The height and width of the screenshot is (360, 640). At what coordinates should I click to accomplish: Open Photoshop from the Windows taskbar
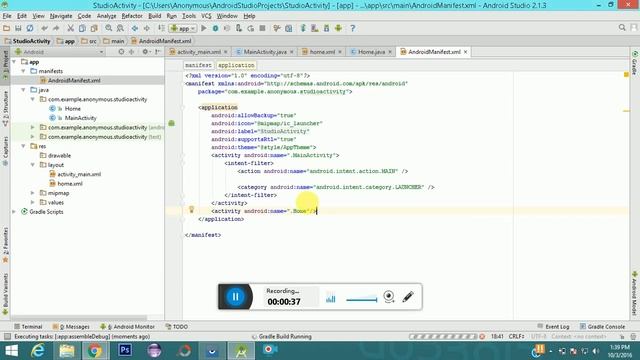tap(125, 351)
